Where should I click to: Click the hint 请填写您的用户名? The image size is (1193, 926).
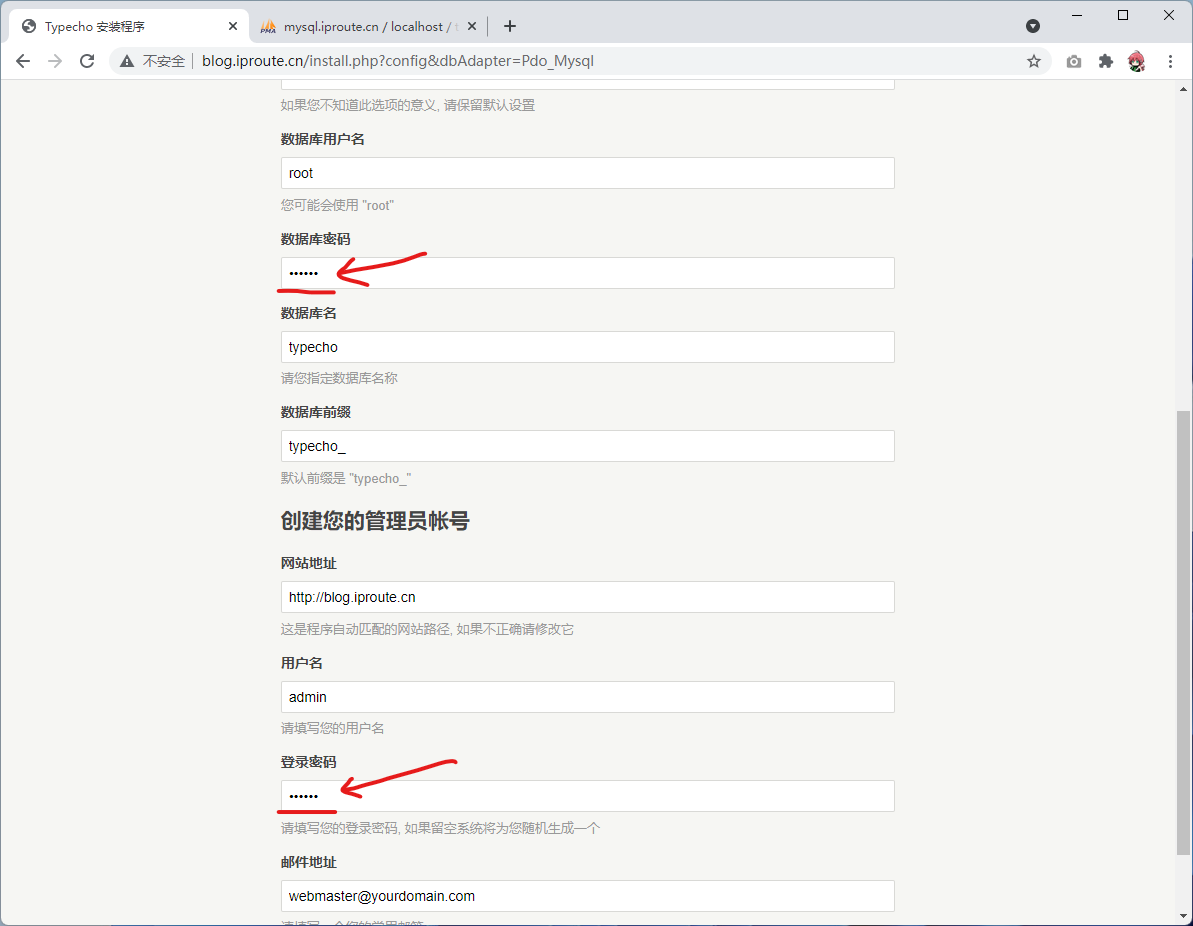point(332,728)
